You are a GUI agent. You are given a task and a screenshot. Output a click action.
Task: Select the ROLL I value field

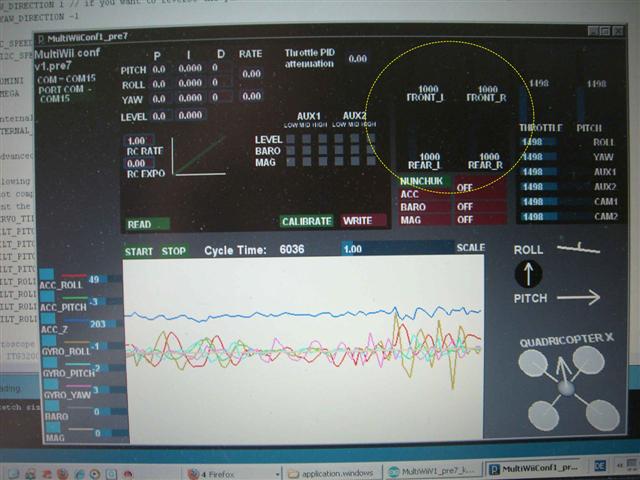(x=190, y=83)
